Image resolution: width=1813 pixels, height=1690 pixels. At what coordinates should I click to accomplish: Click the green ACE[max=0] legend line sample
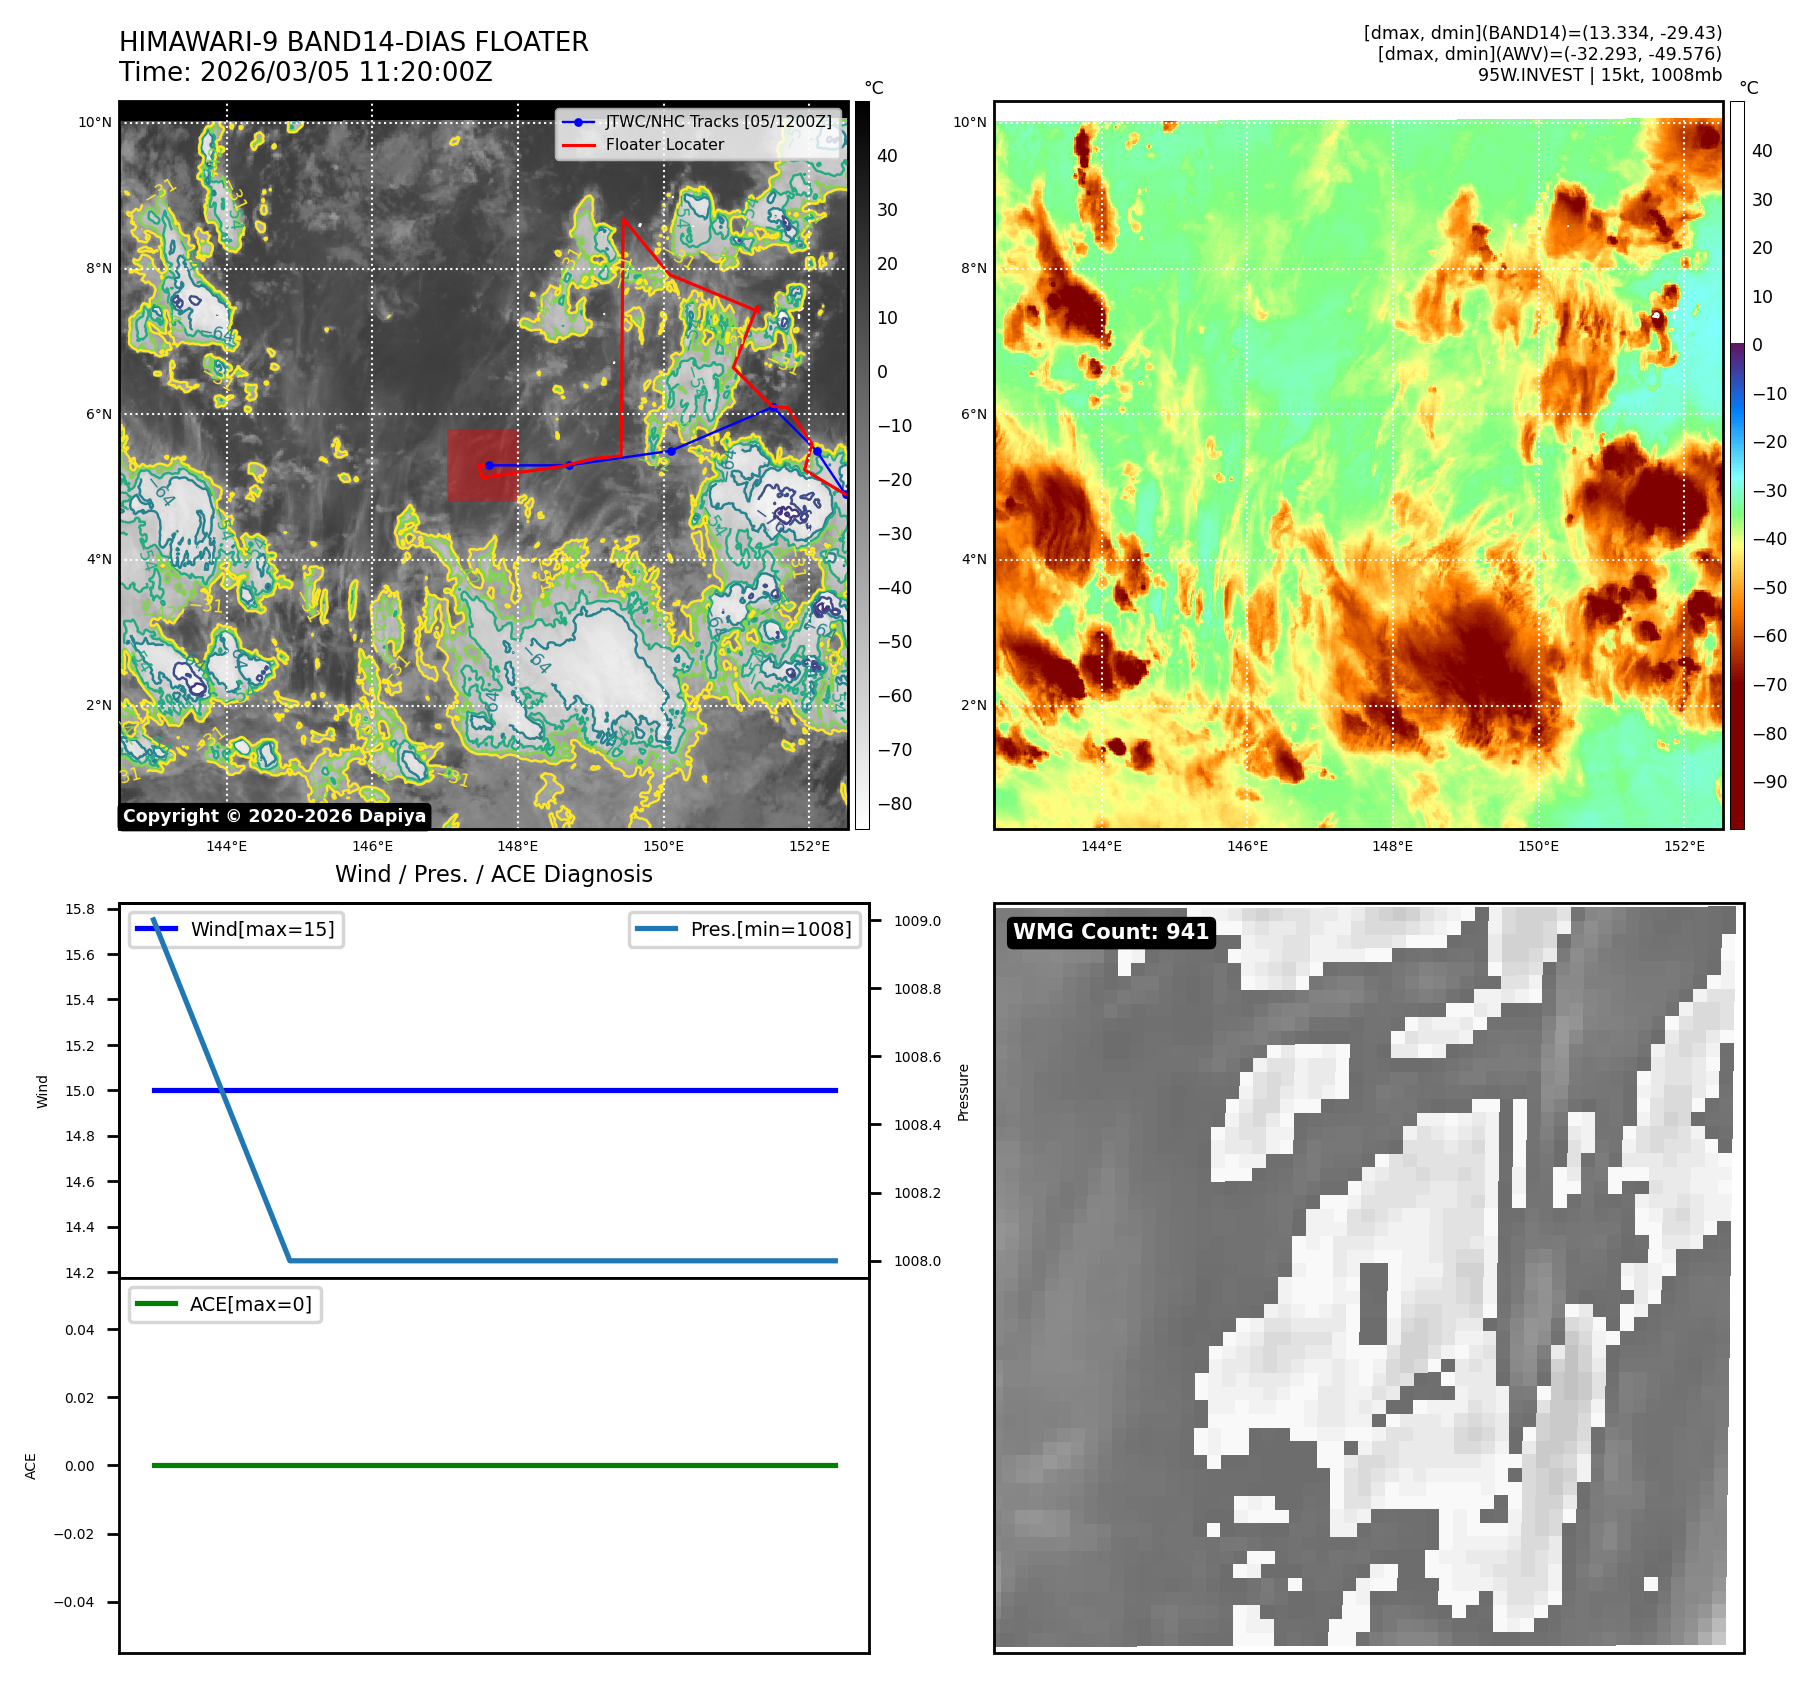pos(156,1304)
